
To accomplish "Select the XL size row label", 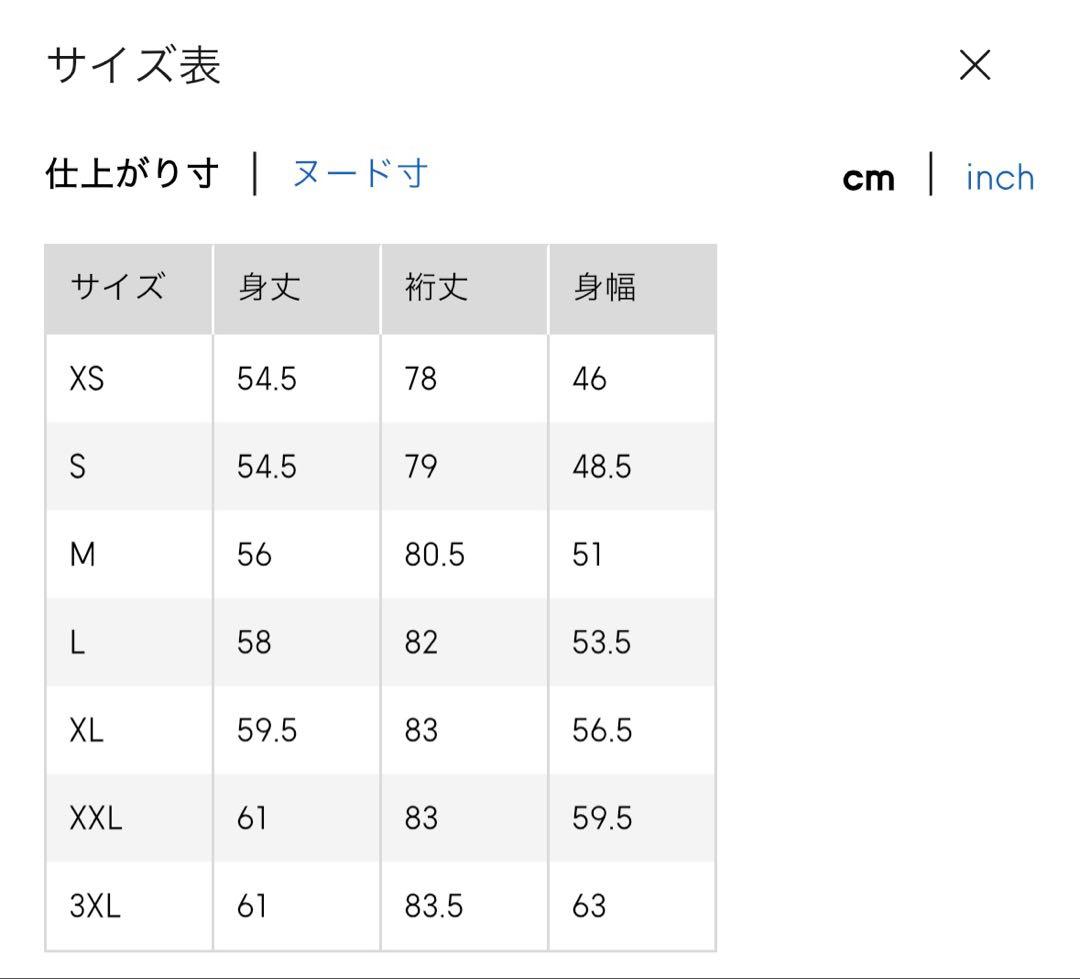I will (87, 730).
